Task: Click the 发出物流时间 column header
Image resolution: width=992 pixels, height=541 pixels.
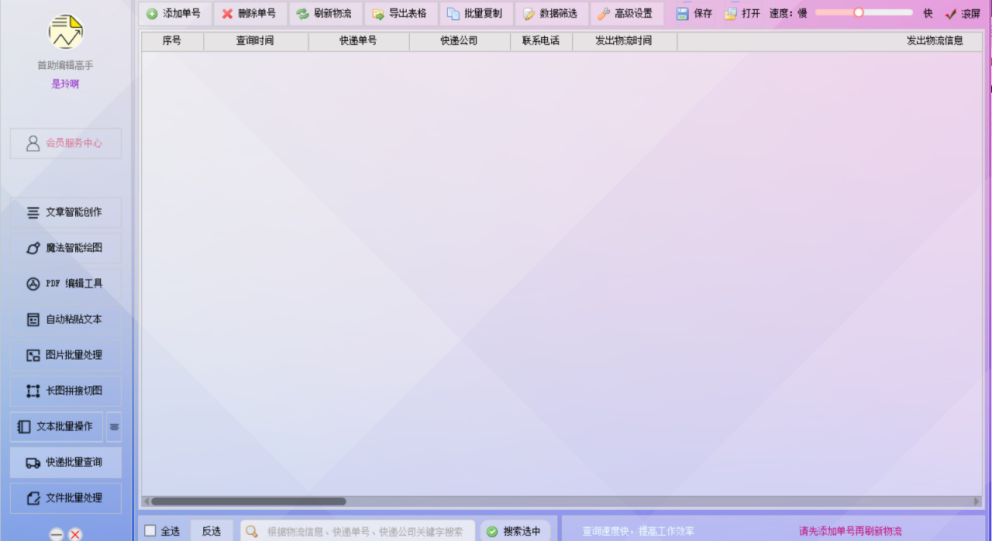Action: 624,40
